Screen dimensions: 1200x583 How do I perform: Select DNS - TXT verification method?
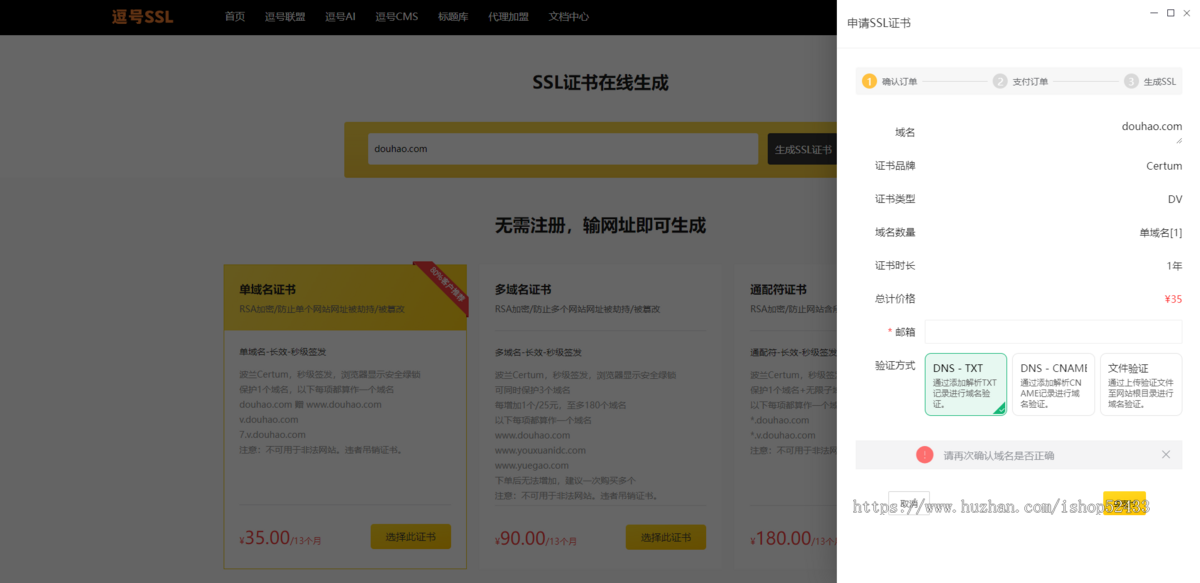(x=966, y=384)
